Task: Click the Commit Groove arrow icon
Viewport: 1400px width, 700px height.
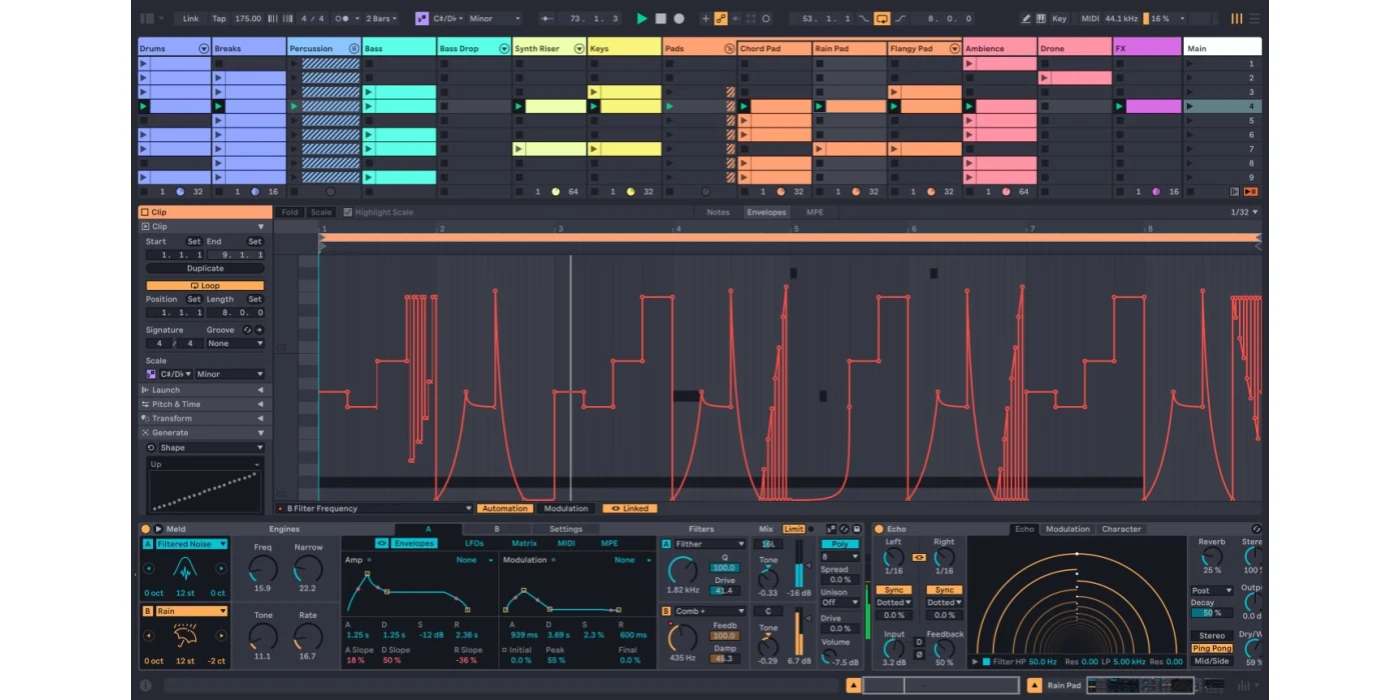Action: click(259, 330)
